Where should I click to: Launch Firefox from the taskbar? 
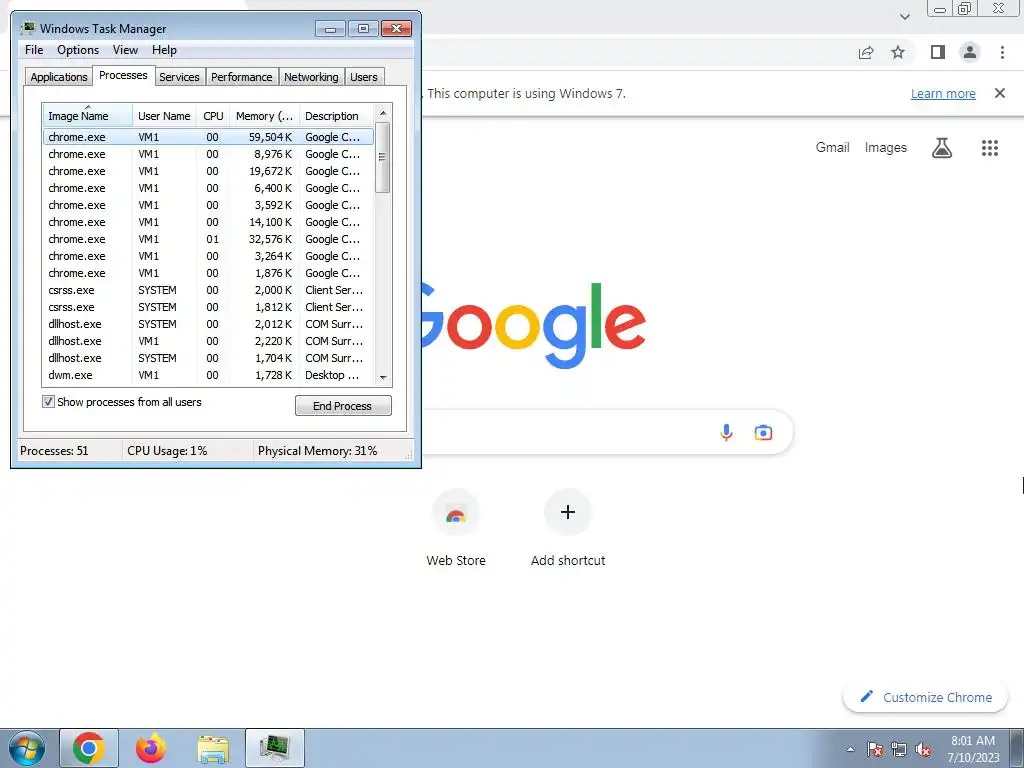tap(151, 748)
